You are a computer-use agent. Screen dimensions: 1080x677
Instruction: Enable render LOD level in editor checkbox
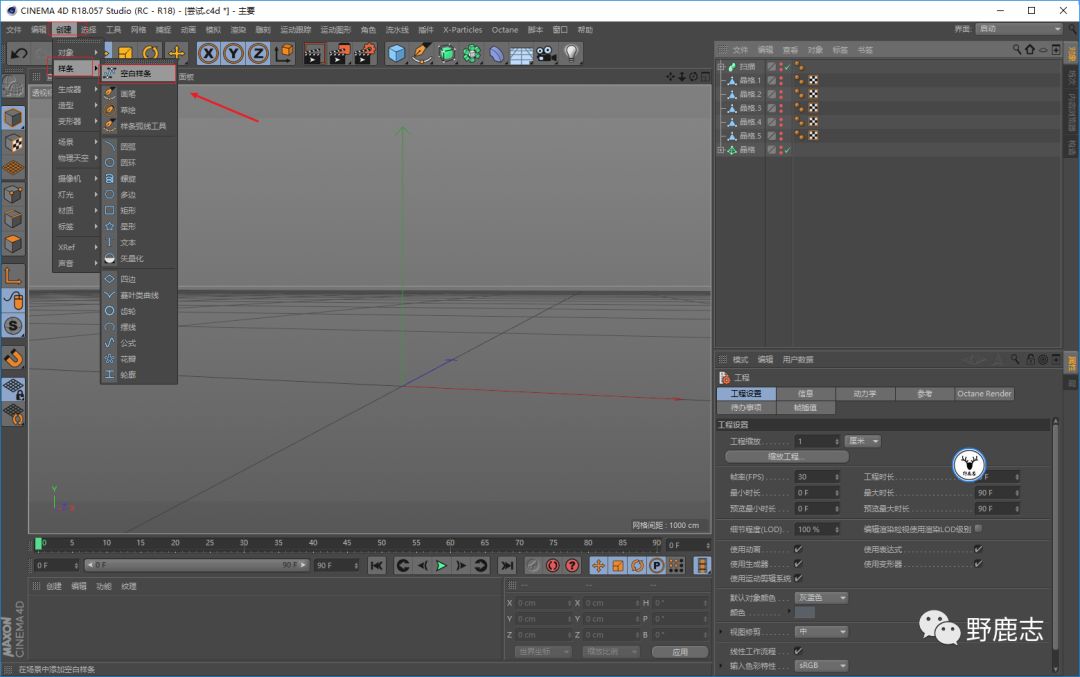pyautogui.click(x=978, y=528)
